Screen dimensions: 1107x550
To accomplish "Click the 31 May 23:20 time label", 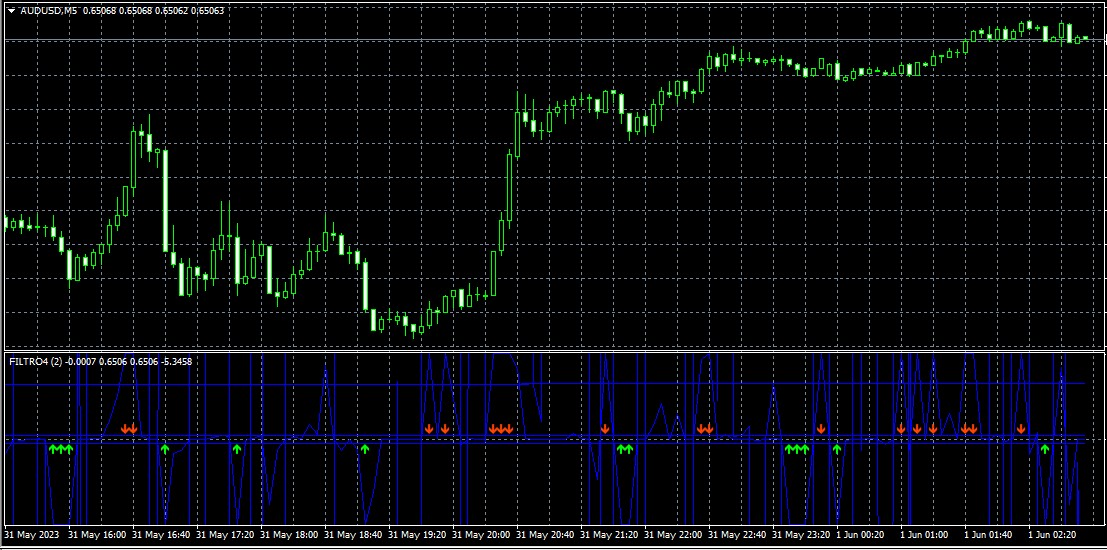I will click(x=802, y=535).
